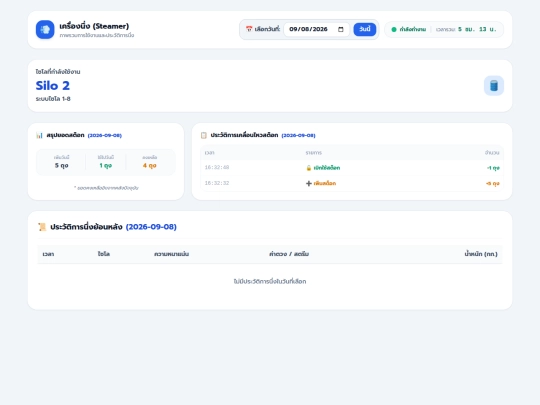Viewport: 540px width, 405px height.
Task: Click the เครื่องนึ่ง (Steamer) title
Action: [x=94, y=26]
